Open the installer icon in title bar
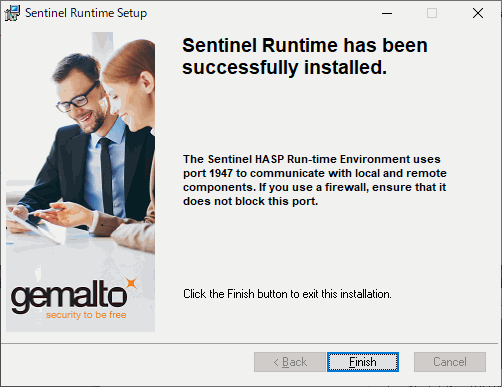 pos(12,13)
